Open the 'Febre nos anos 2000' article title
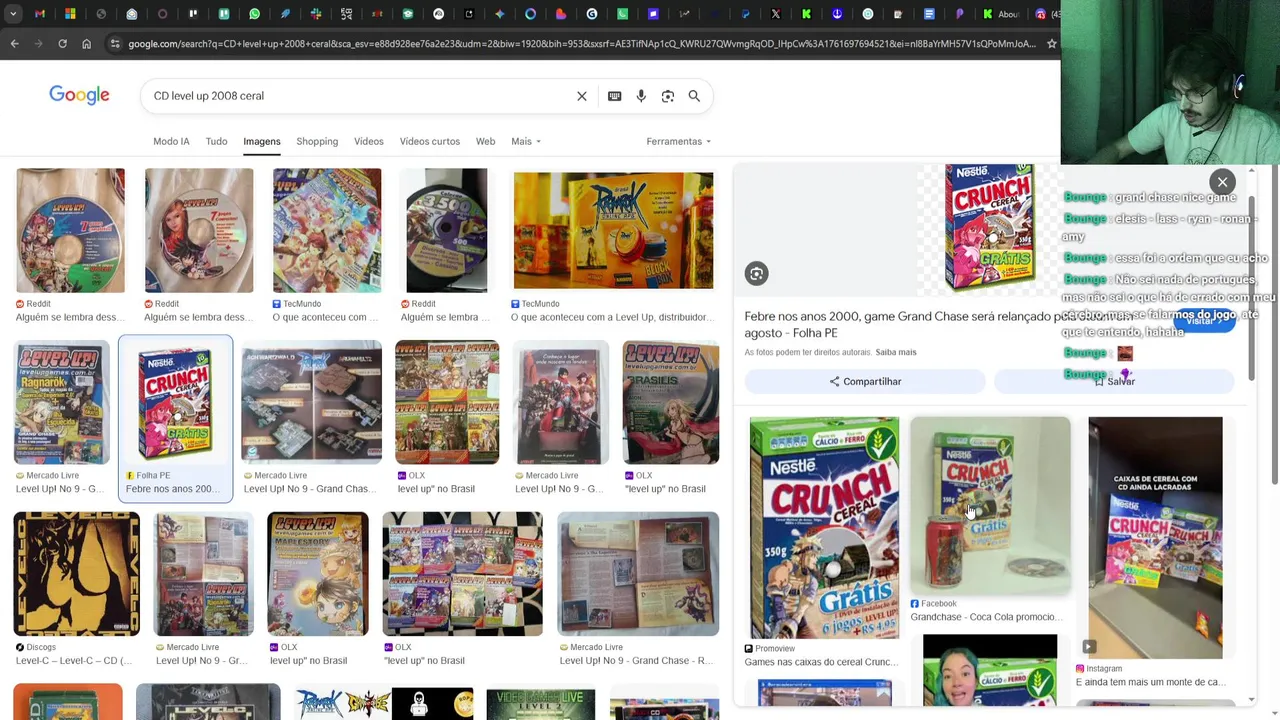Screen dimensions: 1280x720 click(x=940, y=324)
